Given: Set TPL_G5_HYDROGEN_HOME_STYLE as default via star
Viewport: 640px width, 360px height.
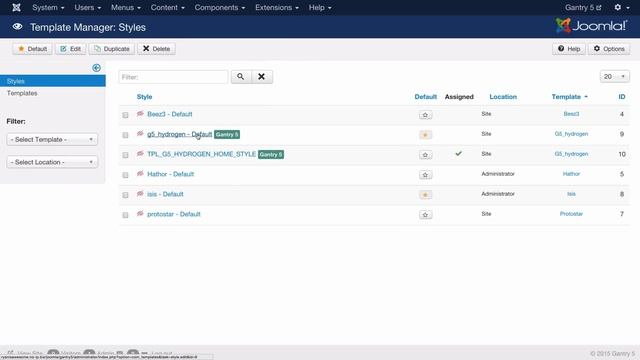Looking at the screenshot, I should coord(425,155).
